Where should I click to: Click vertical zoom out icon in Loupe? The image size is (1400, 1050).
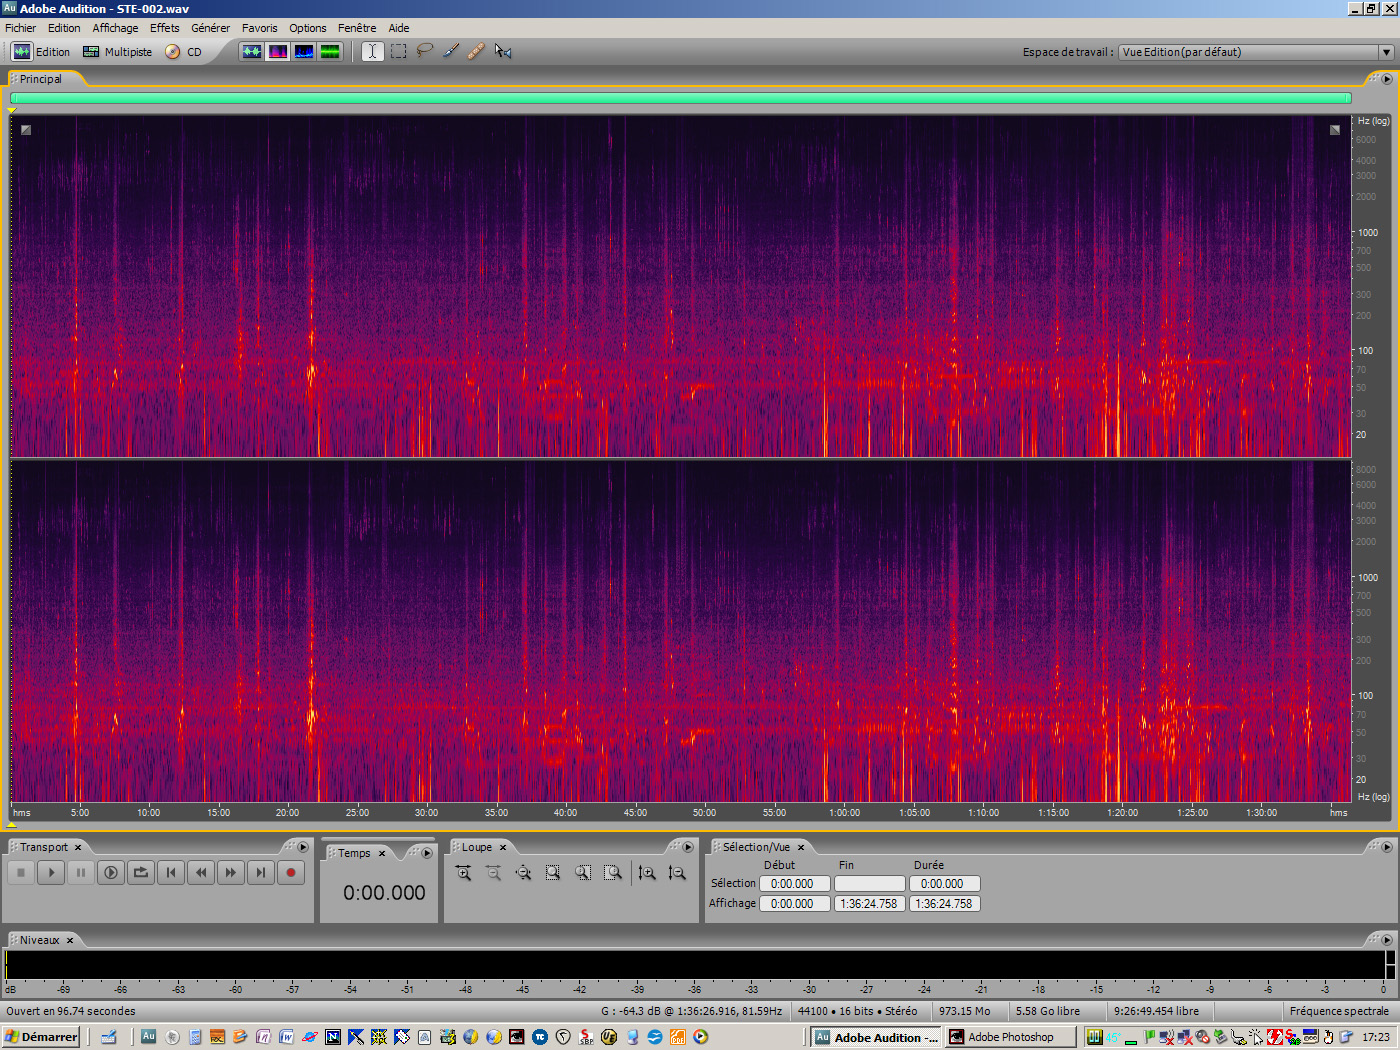[677, 873]
